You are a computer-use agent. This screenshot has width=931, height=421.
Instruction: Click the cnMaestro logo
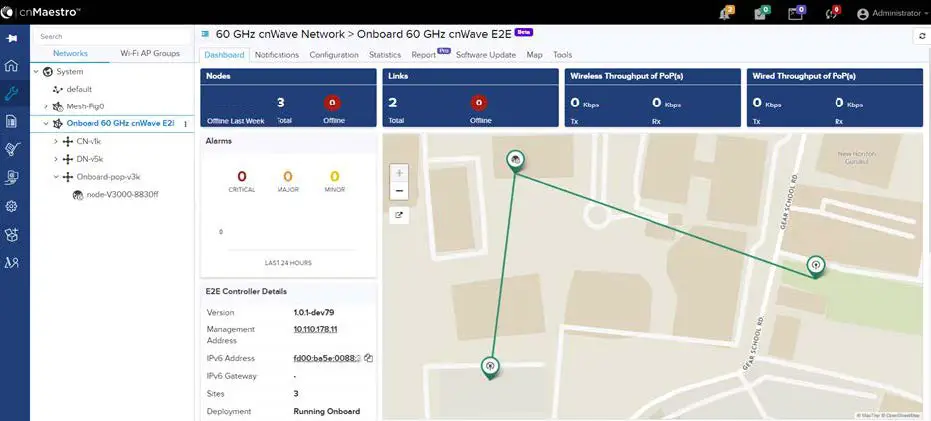(x=41, y=11)
